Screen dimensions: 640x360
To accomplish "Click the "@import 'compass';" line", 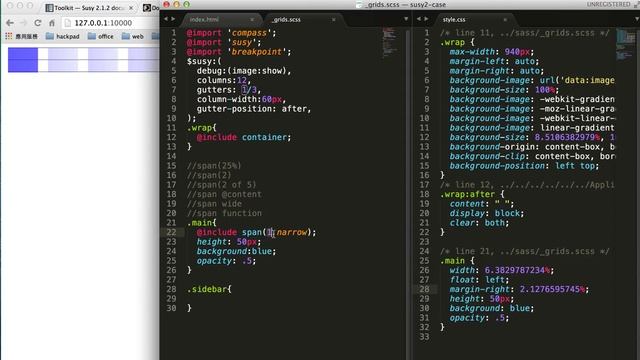I will pyautogui.click(x=231, y=33).
